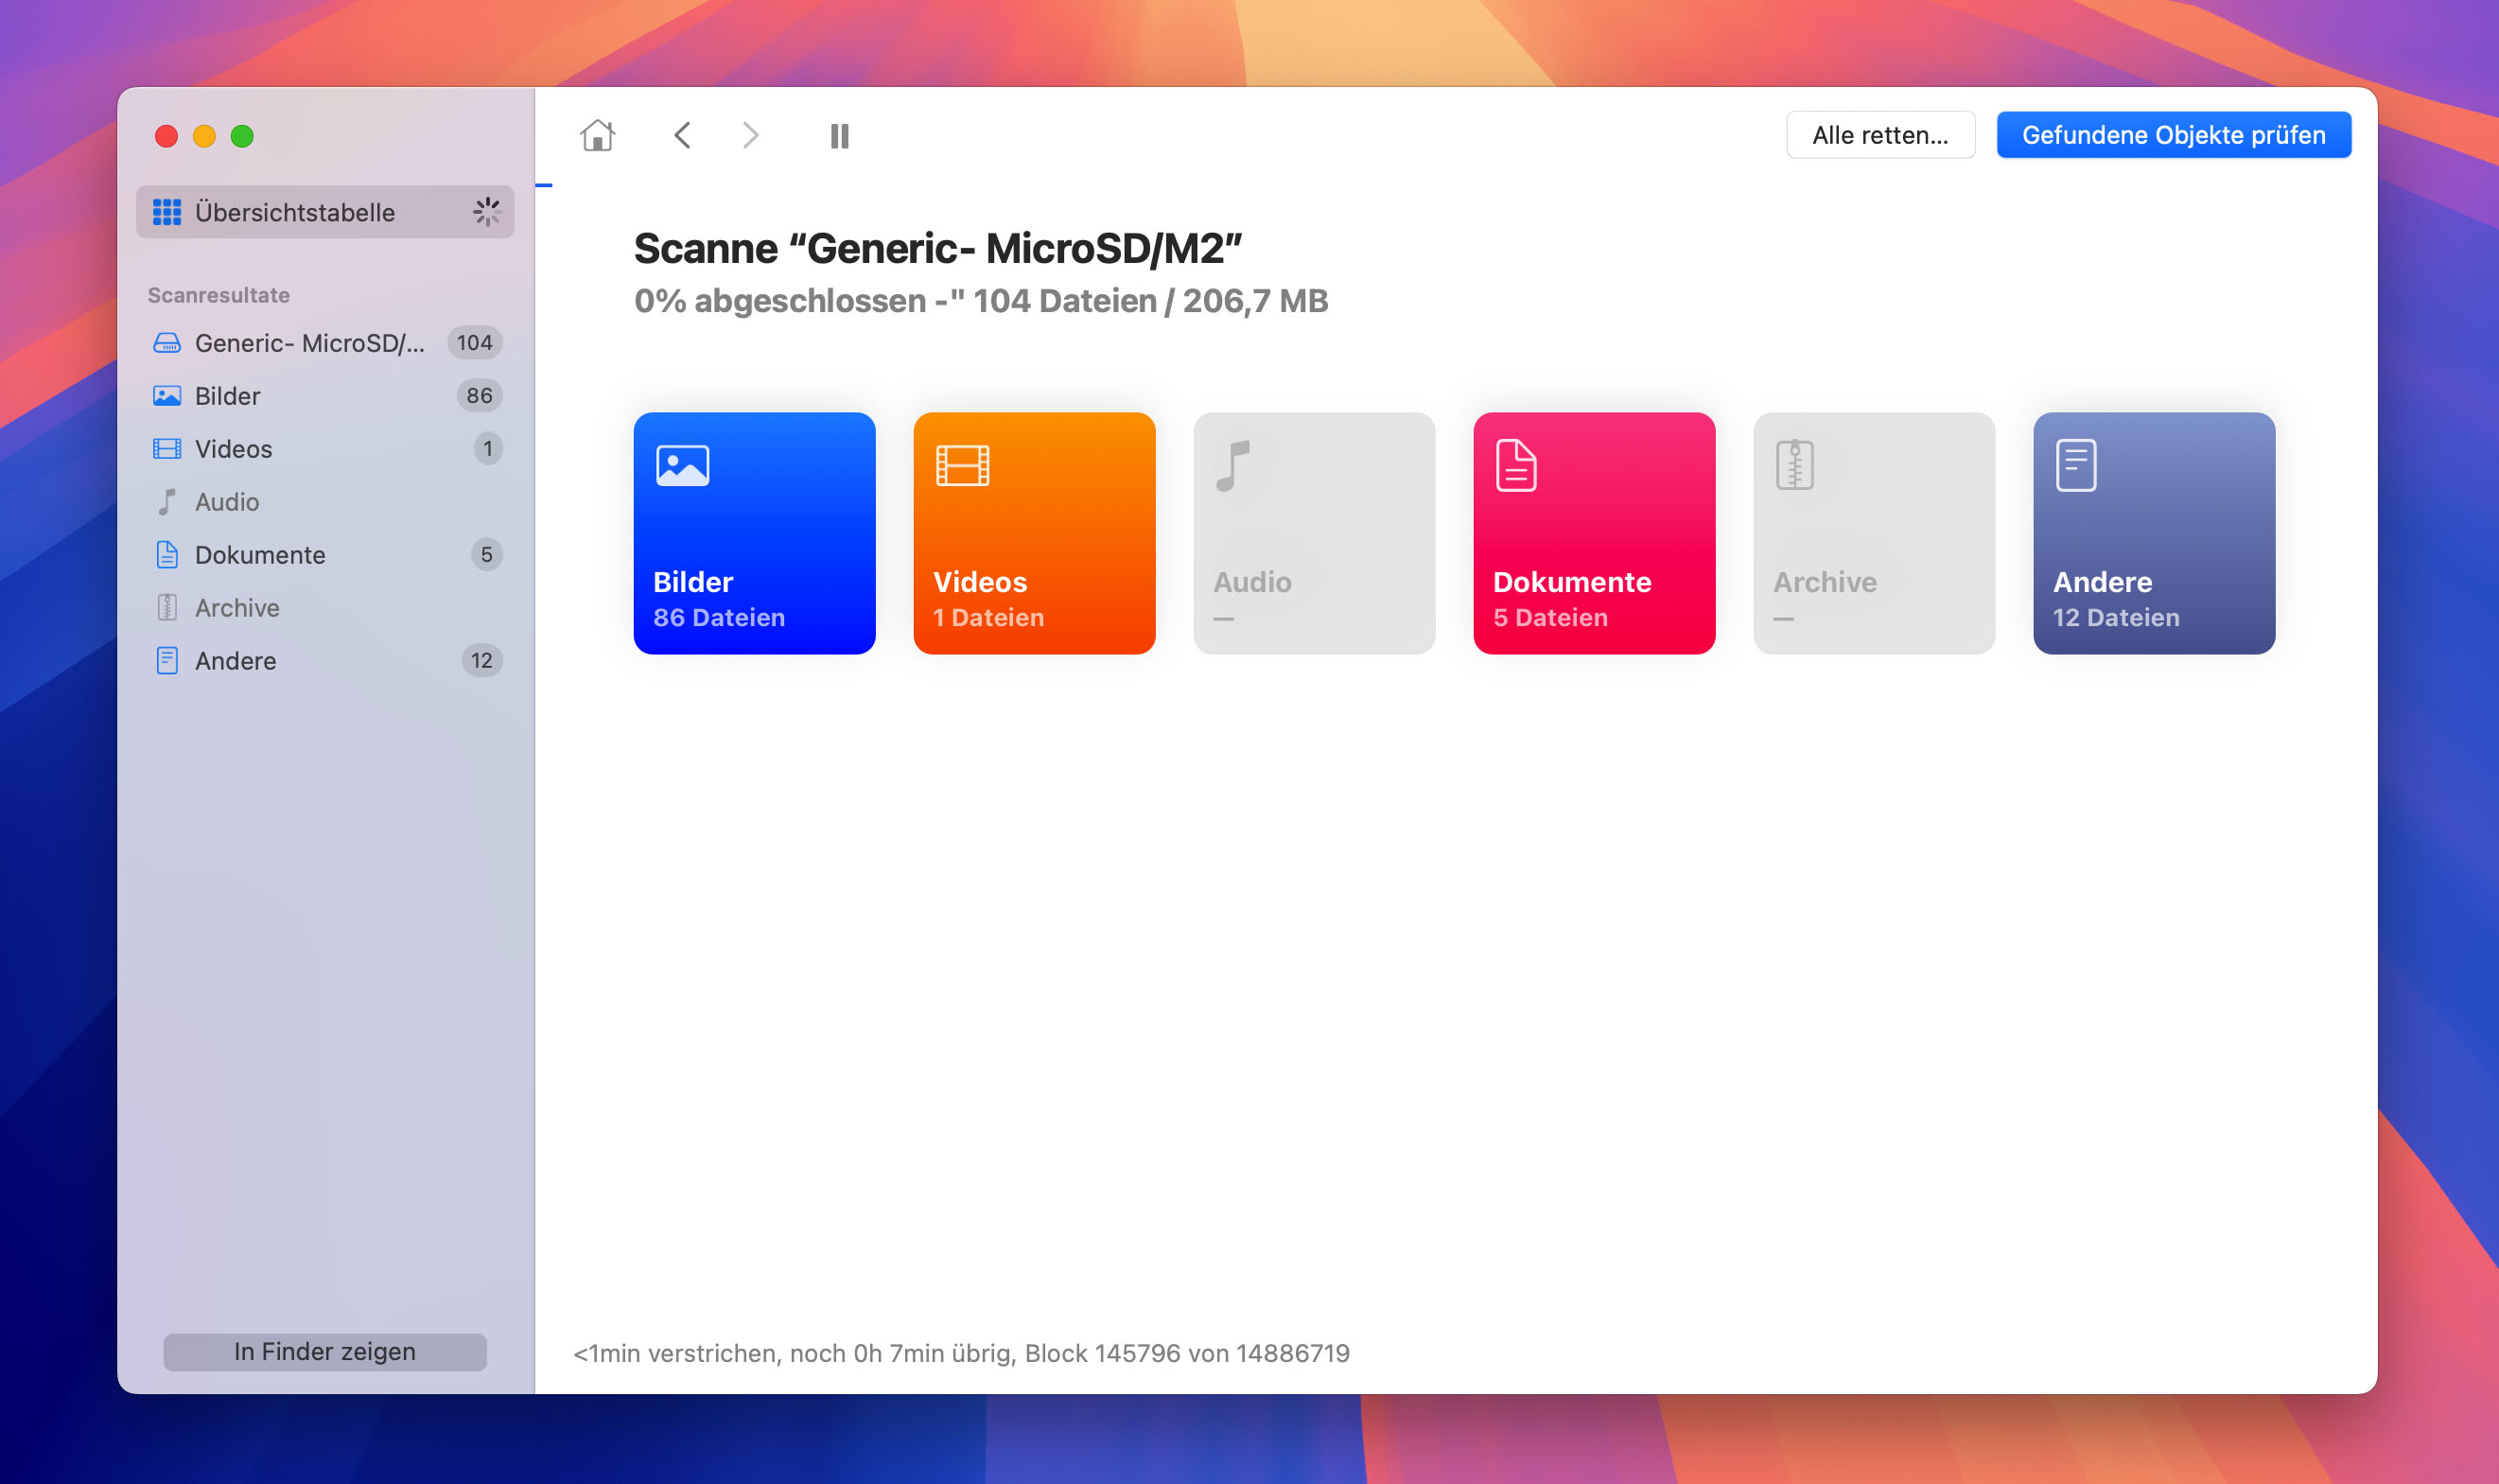Click the pause scan button
The image size is (2499, 1484).
click(x=843, y=136)
